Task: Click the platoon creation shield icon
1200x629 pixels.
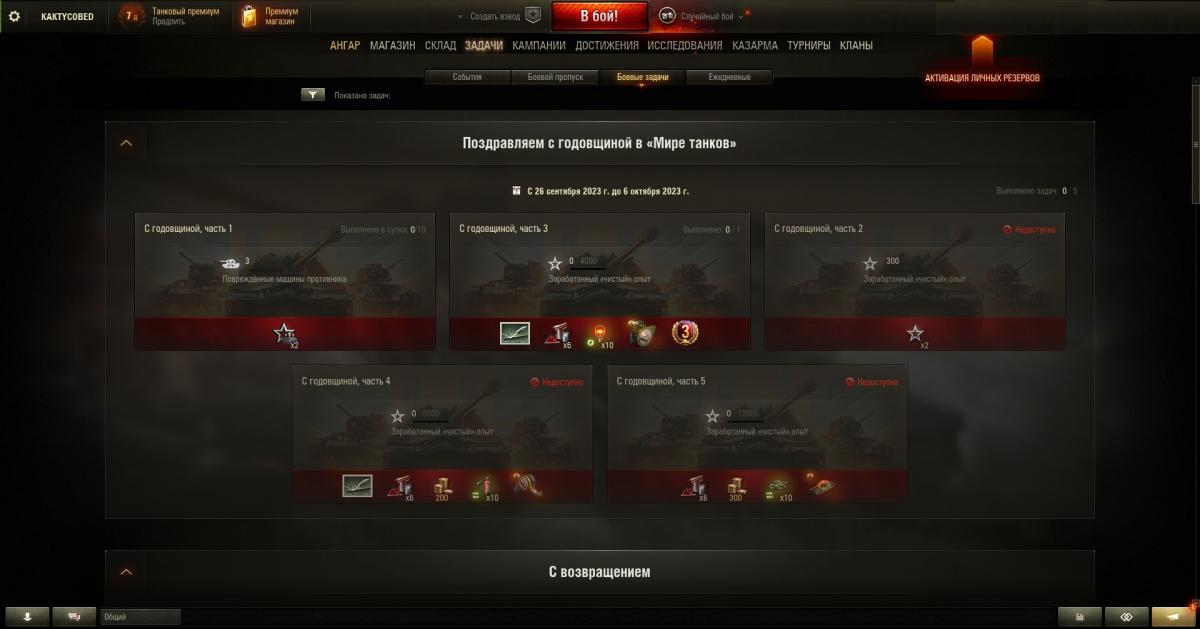Action: point(533,16)
